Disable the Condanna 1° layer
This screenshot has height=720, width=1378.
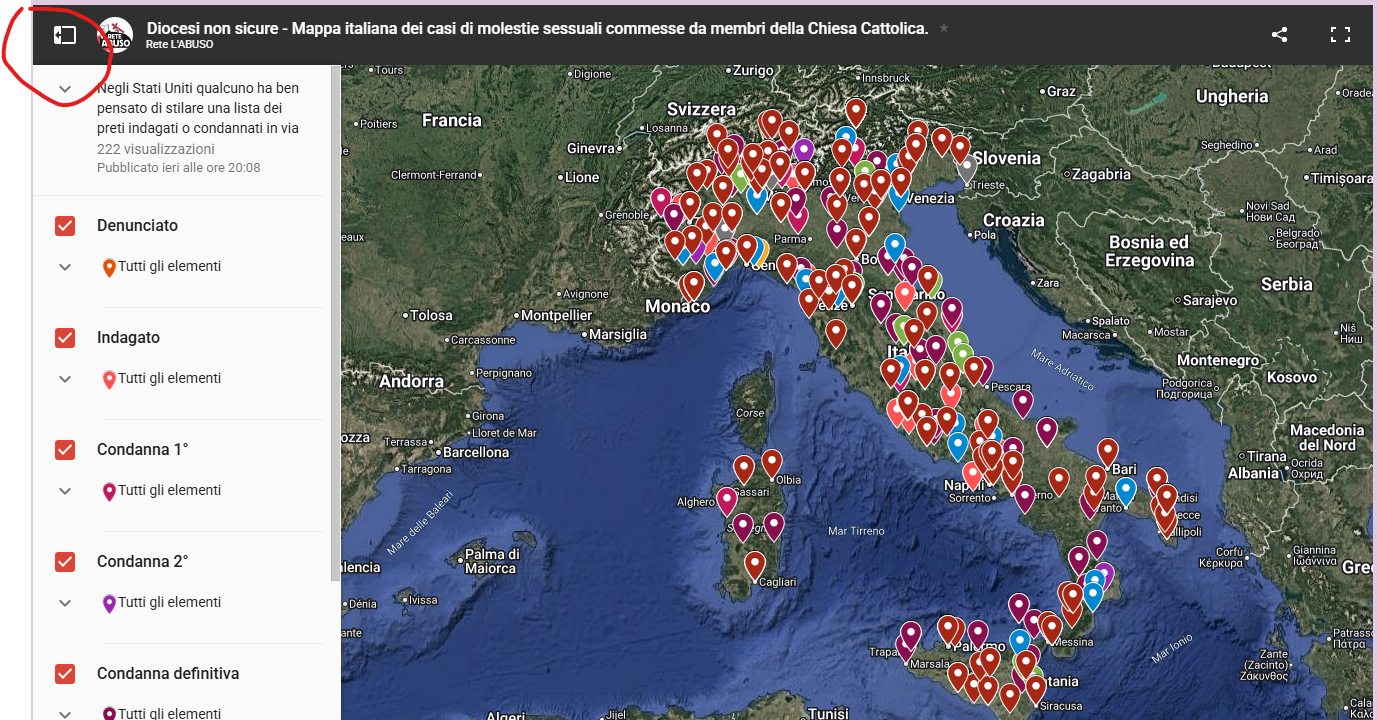[x=65, y=450]
